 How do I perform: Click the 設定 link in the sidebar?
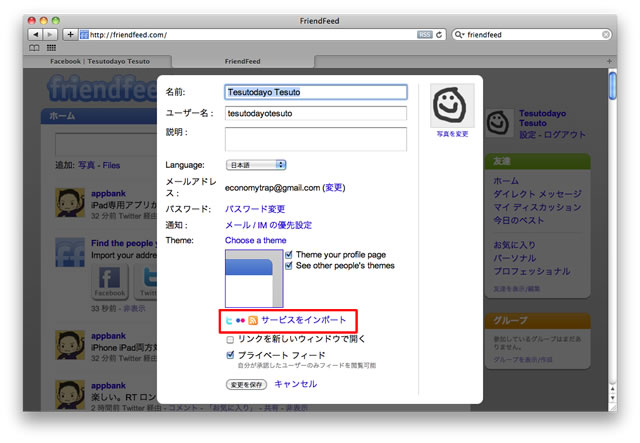527,135
